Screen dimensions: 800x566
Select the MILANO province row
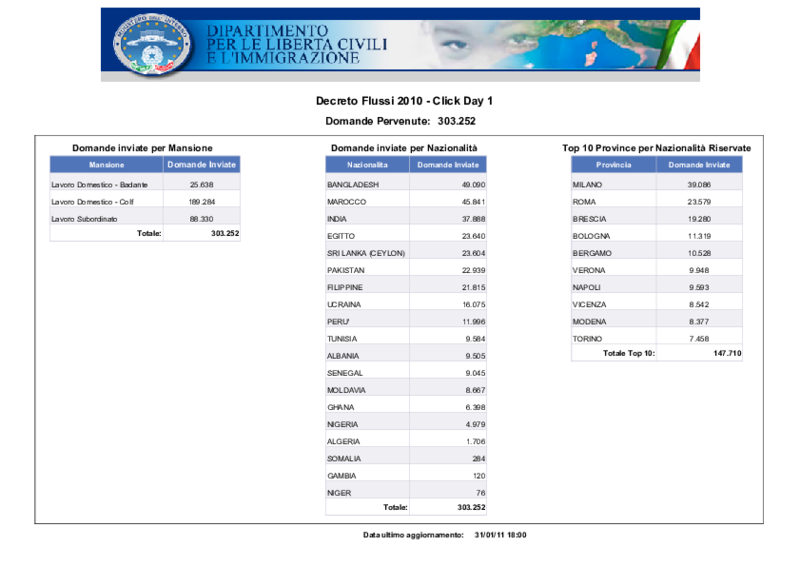tap(657, 184)
